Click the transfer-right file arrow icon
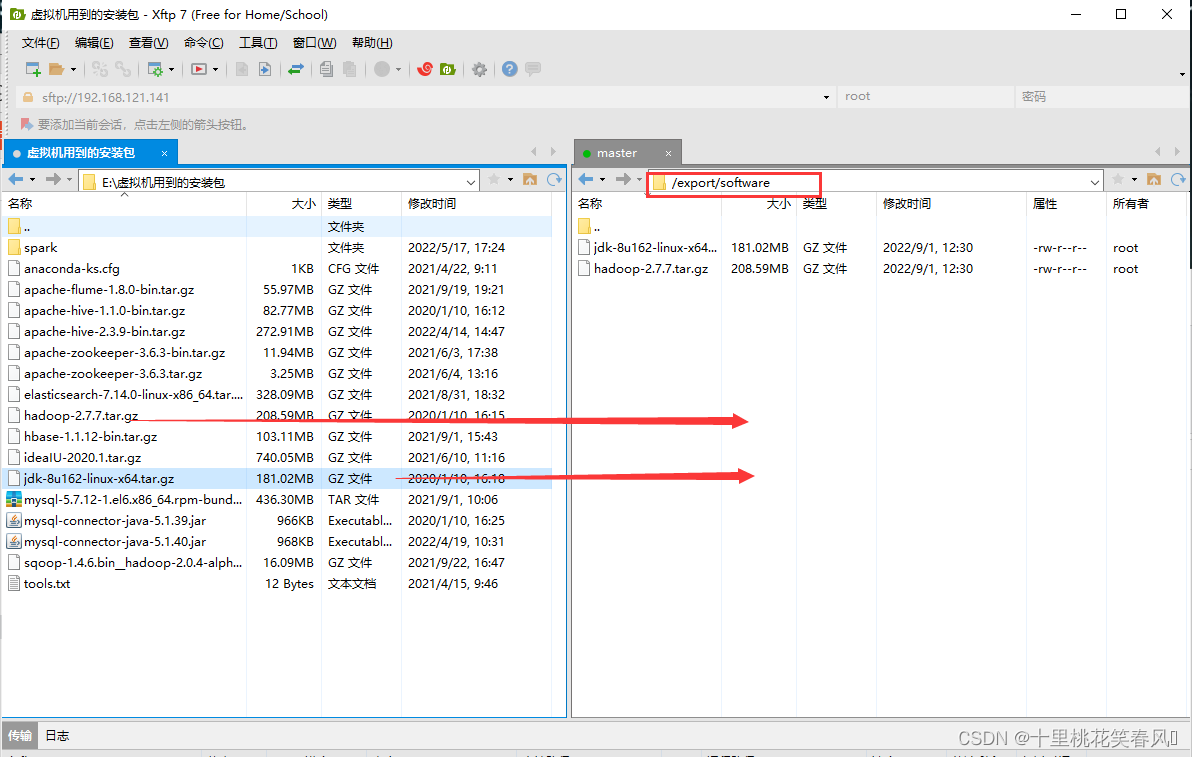 click(x=265, y=69)
